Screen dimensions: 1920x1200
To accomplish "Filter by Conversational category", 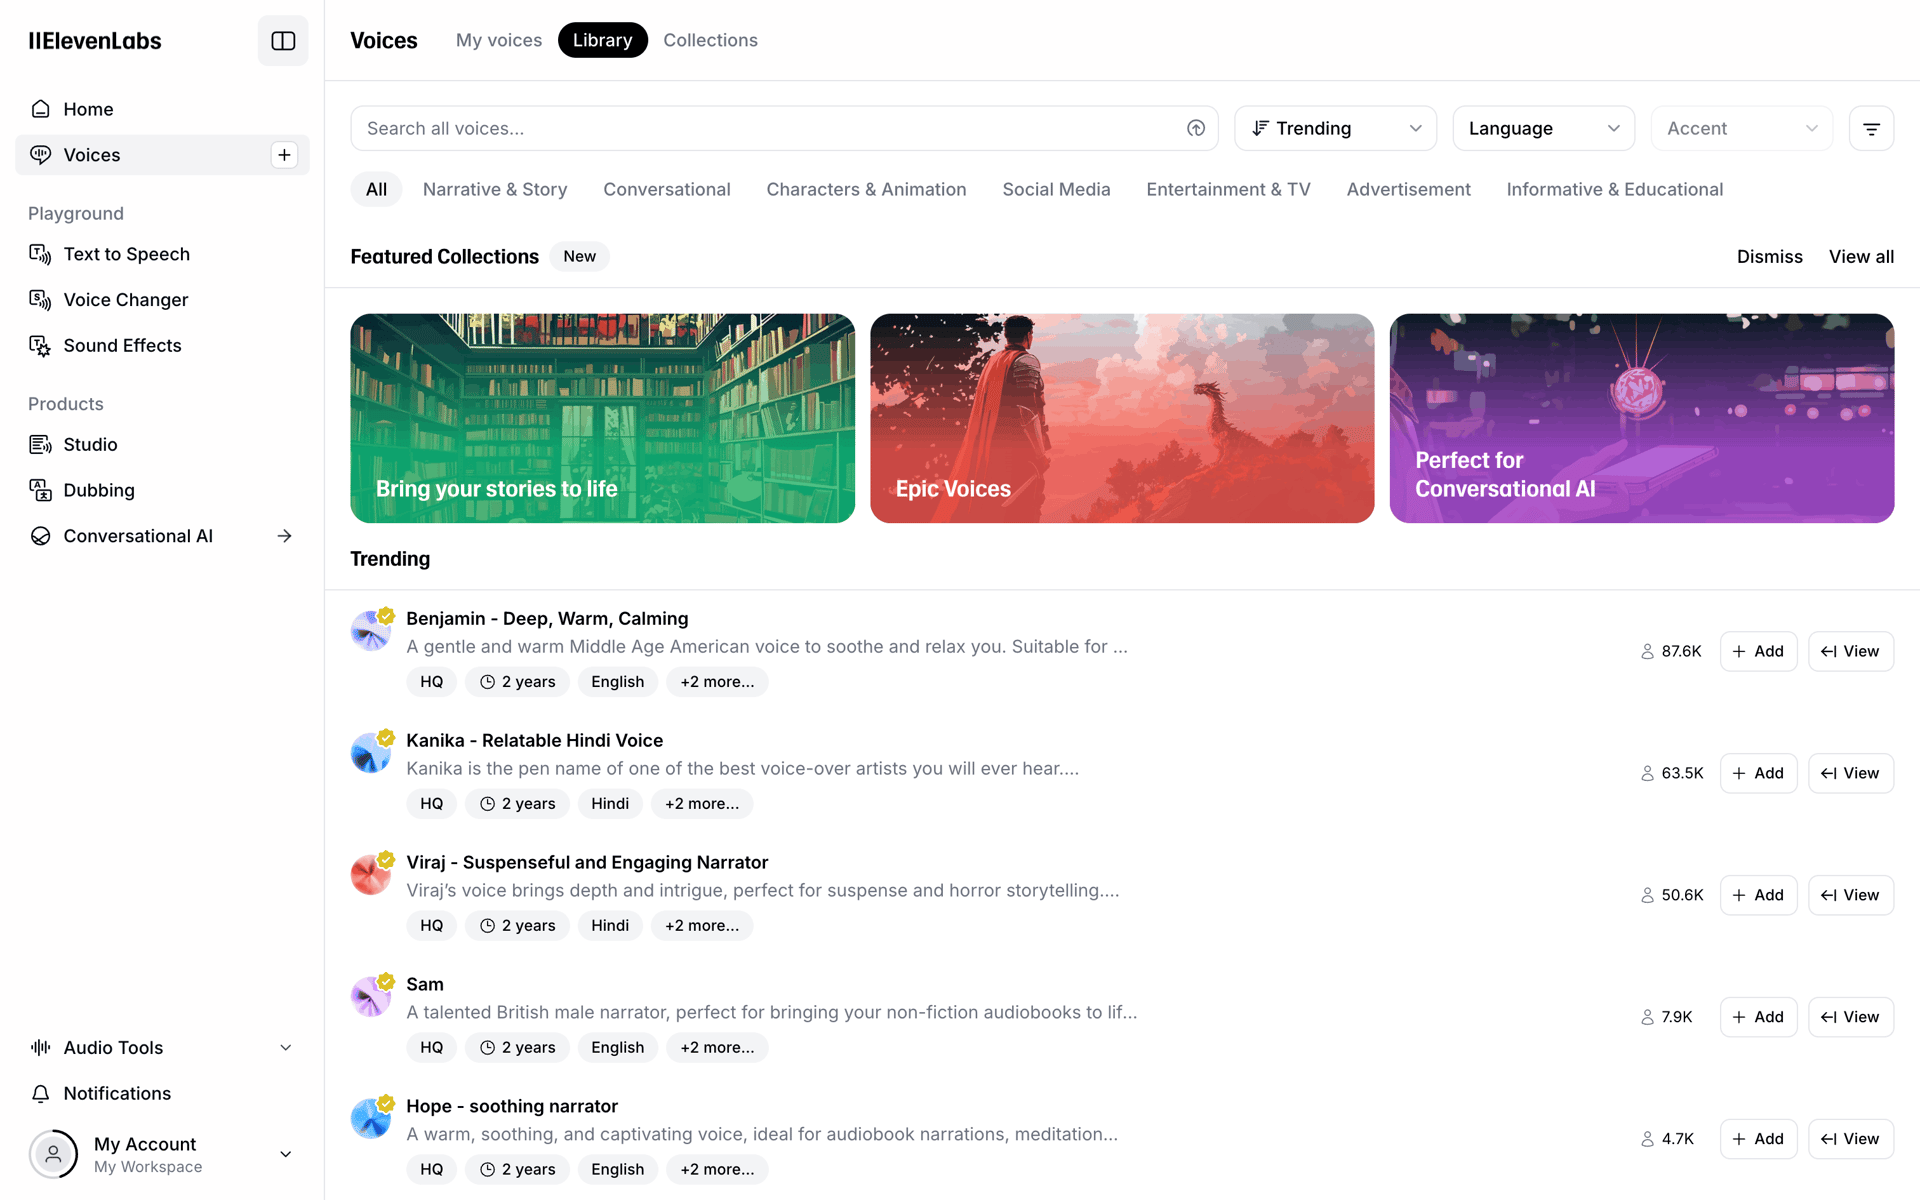I will coord(667,189).
